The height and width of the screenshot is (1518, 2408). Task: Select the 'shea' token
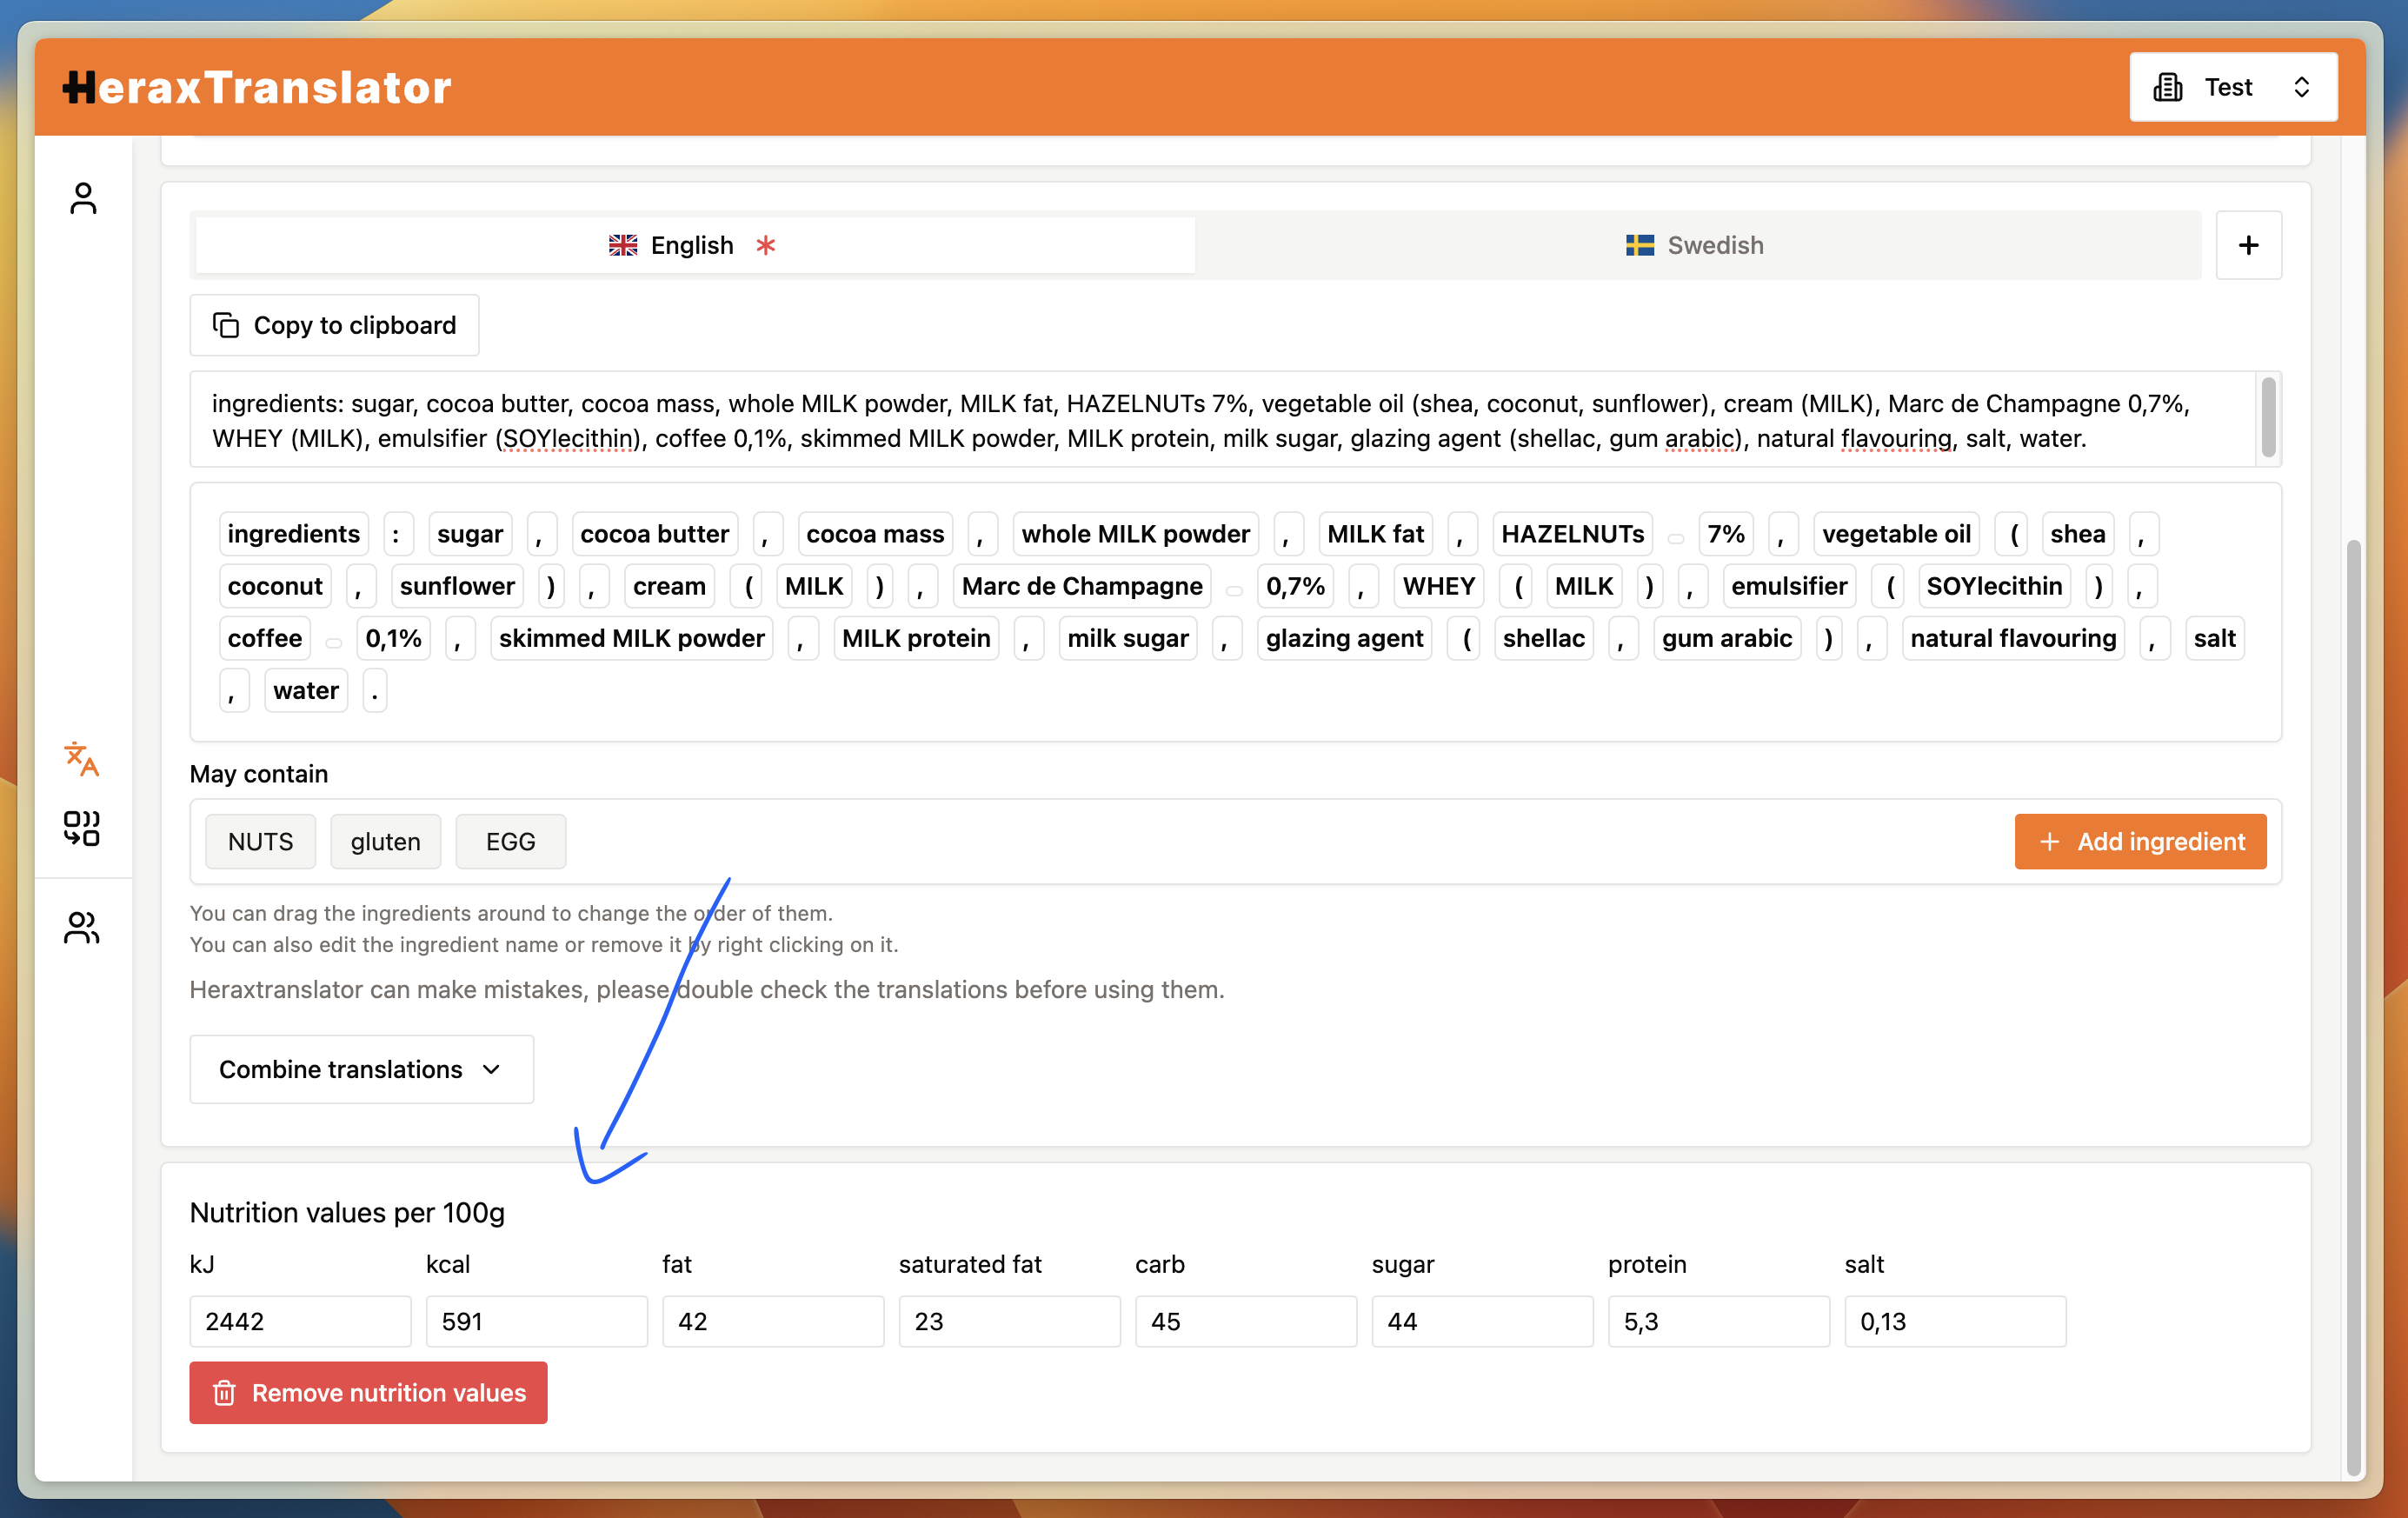point(2077,534)
